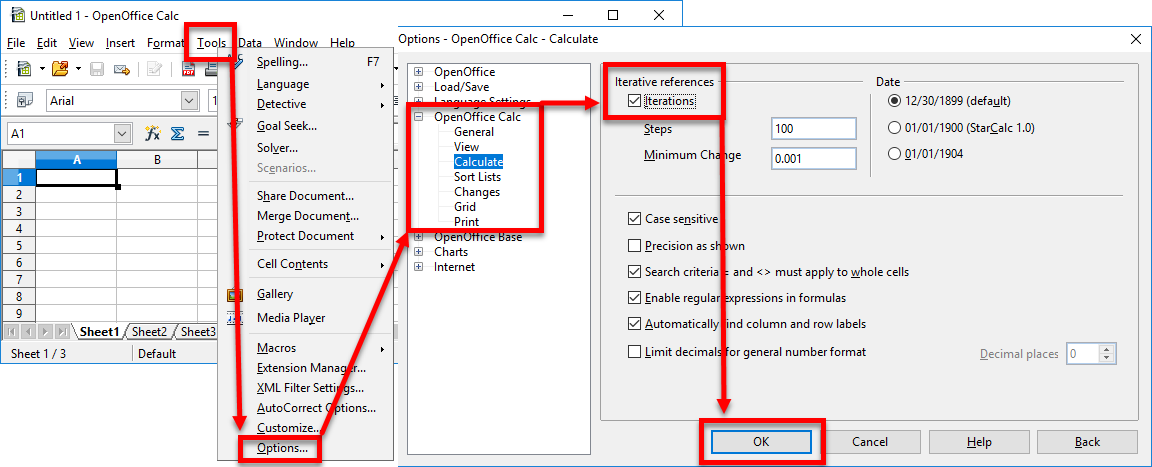Open the File menu
The width and height of the screenshot is (1152, 467).
point(15,43)
